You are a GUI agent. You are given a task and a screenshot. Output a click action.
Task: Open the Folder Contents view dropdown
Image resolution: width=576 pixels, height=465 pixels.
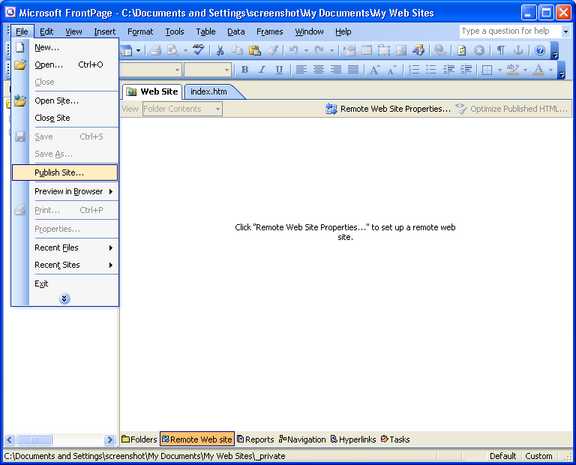tap(182, 109)
